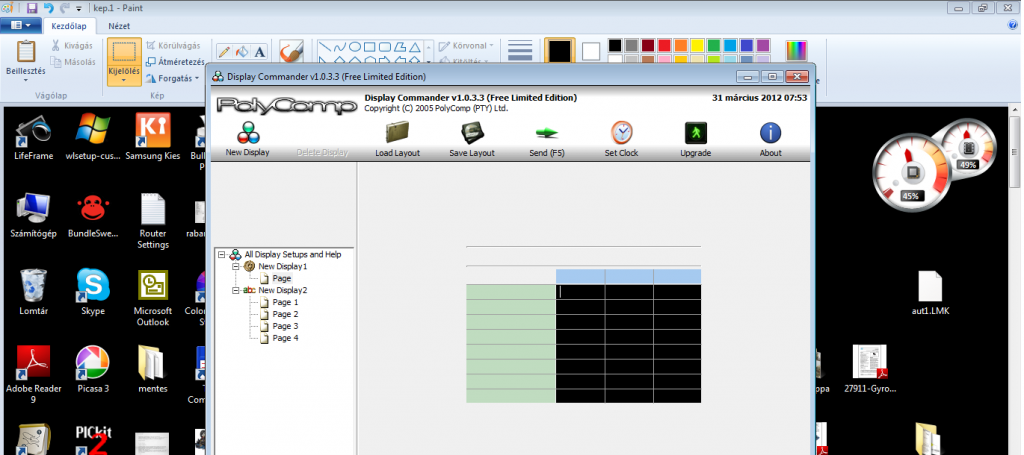Select Page 1 under New Display2
The width and height of the screenshot is (1024, 455).
click(x=285, y=302)
